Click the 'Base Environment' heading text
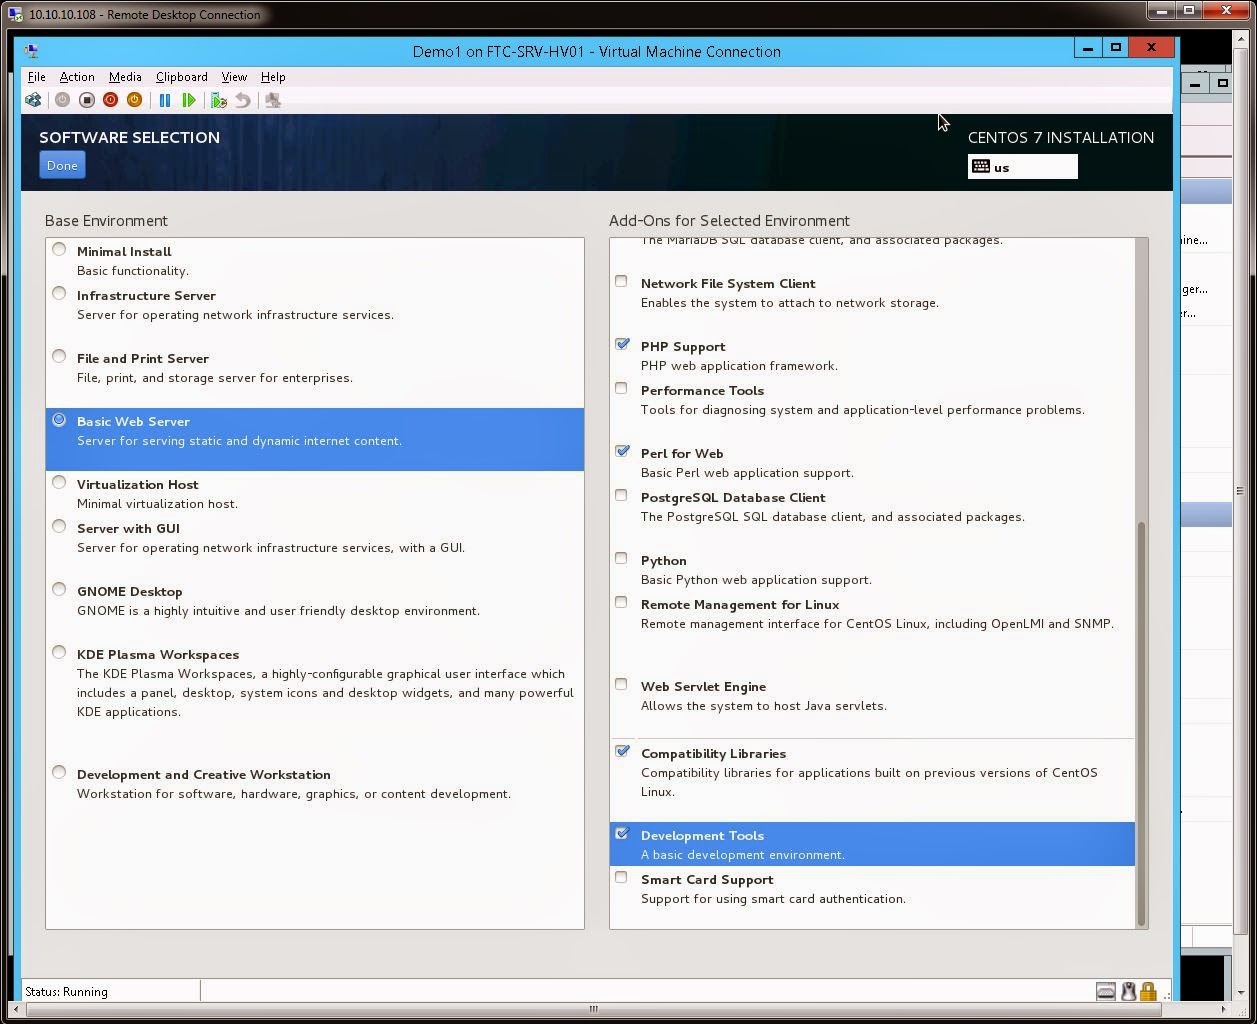 pyautogui.click(x=106, y=220)
